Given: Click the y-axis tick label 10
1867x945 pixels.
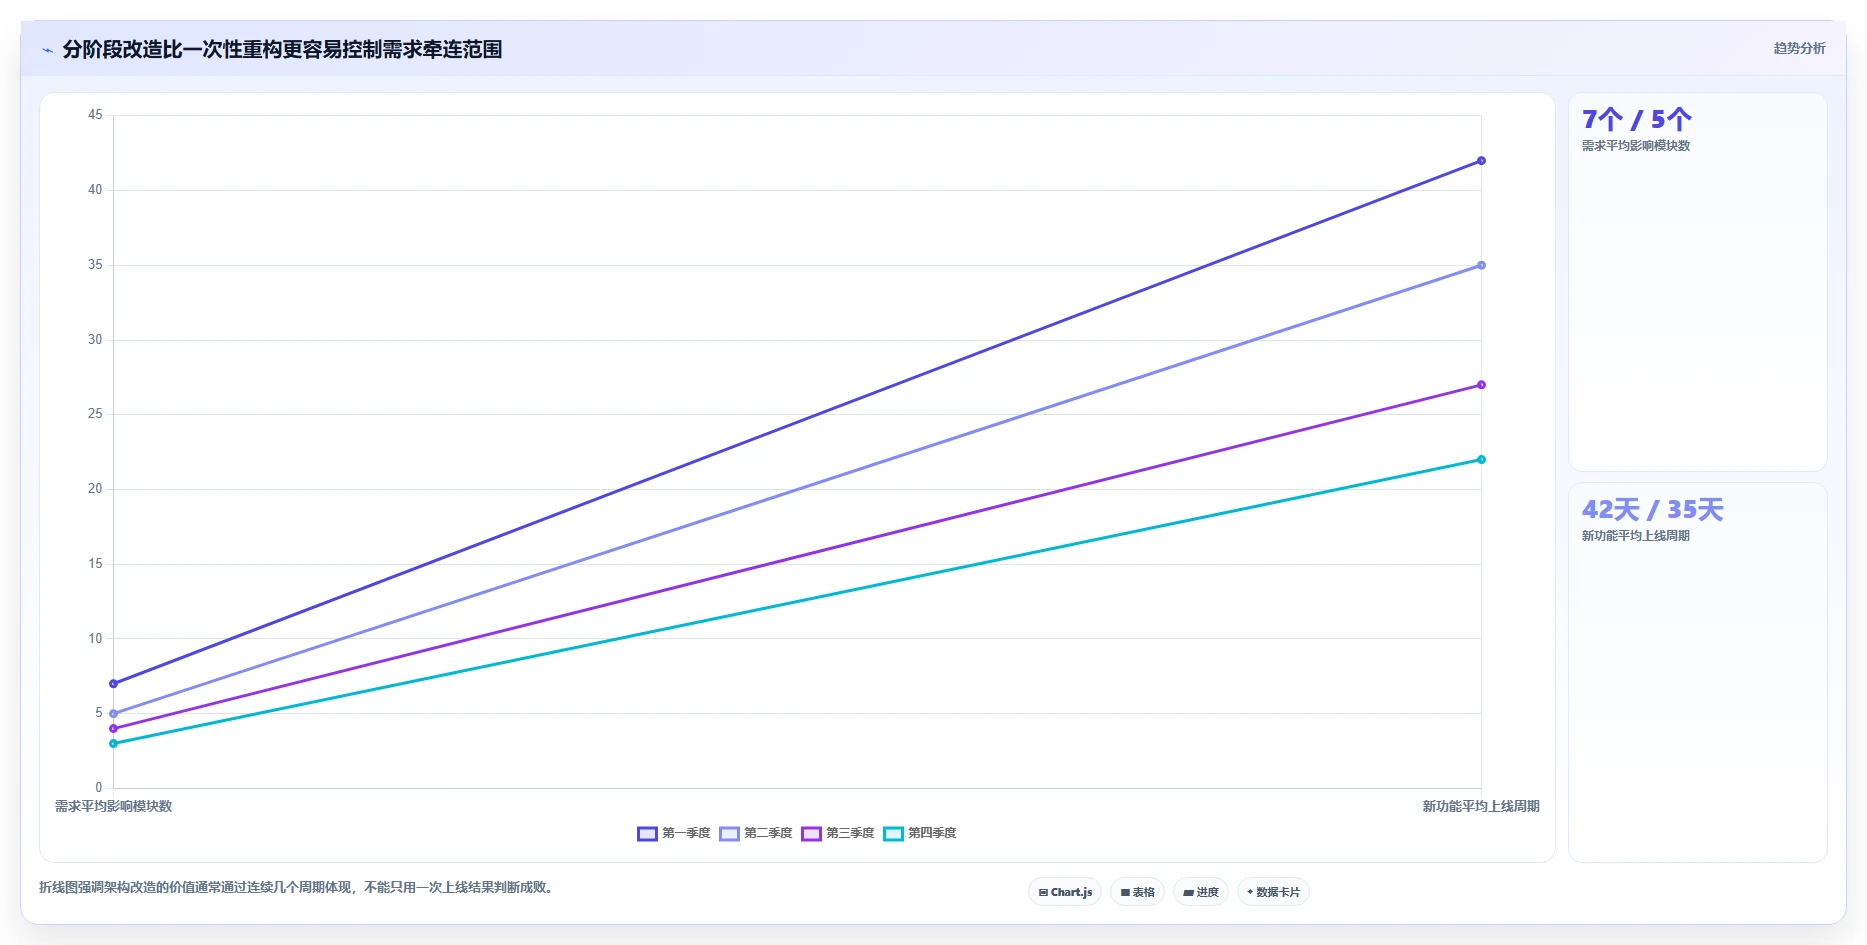Looking at the screenshot, I should (x=95, y=639).
